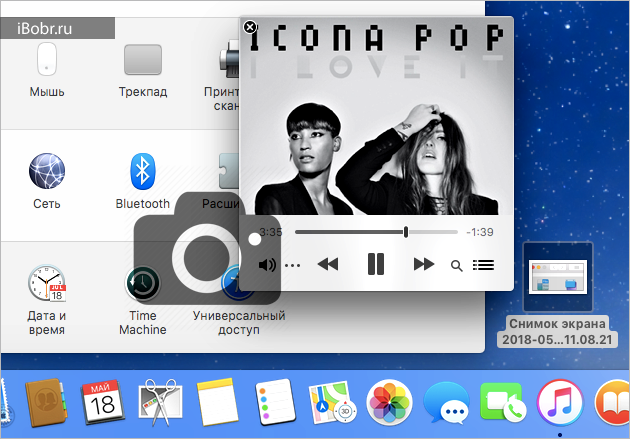Open Дата и время settings

click(47, 283)
